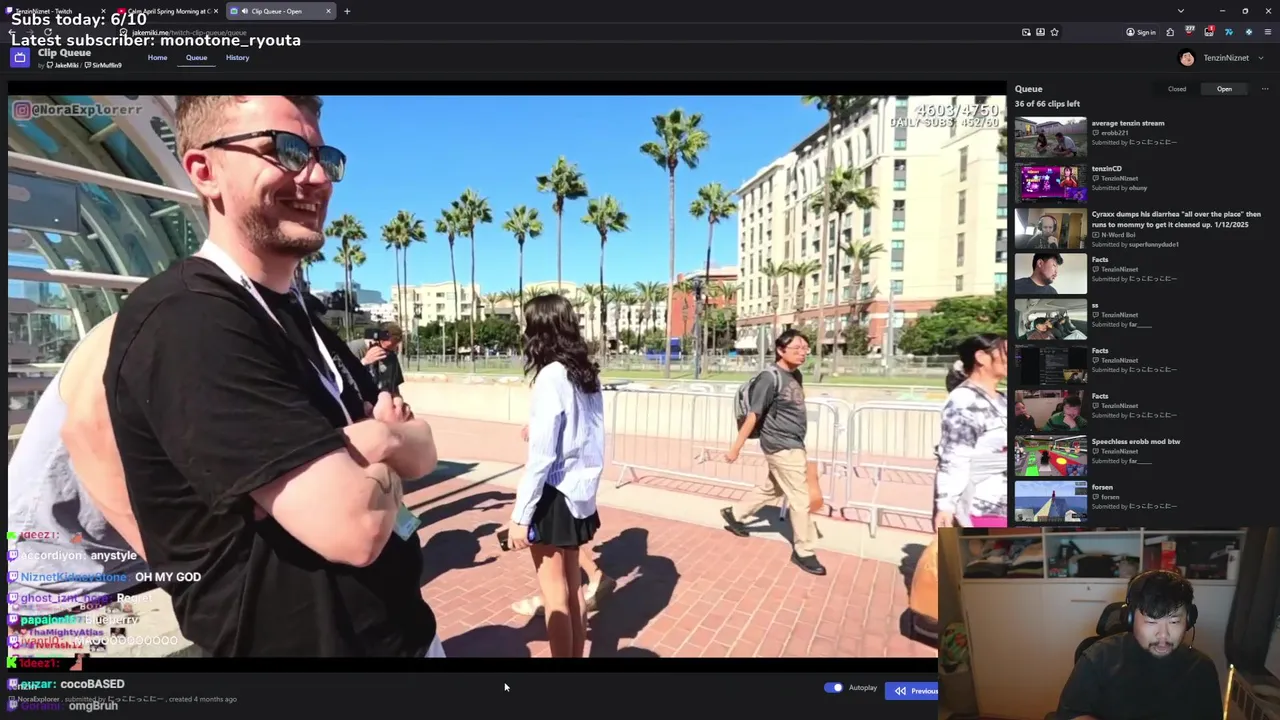
Task: Click the browser Sign in button
Action: point(1141,32)
